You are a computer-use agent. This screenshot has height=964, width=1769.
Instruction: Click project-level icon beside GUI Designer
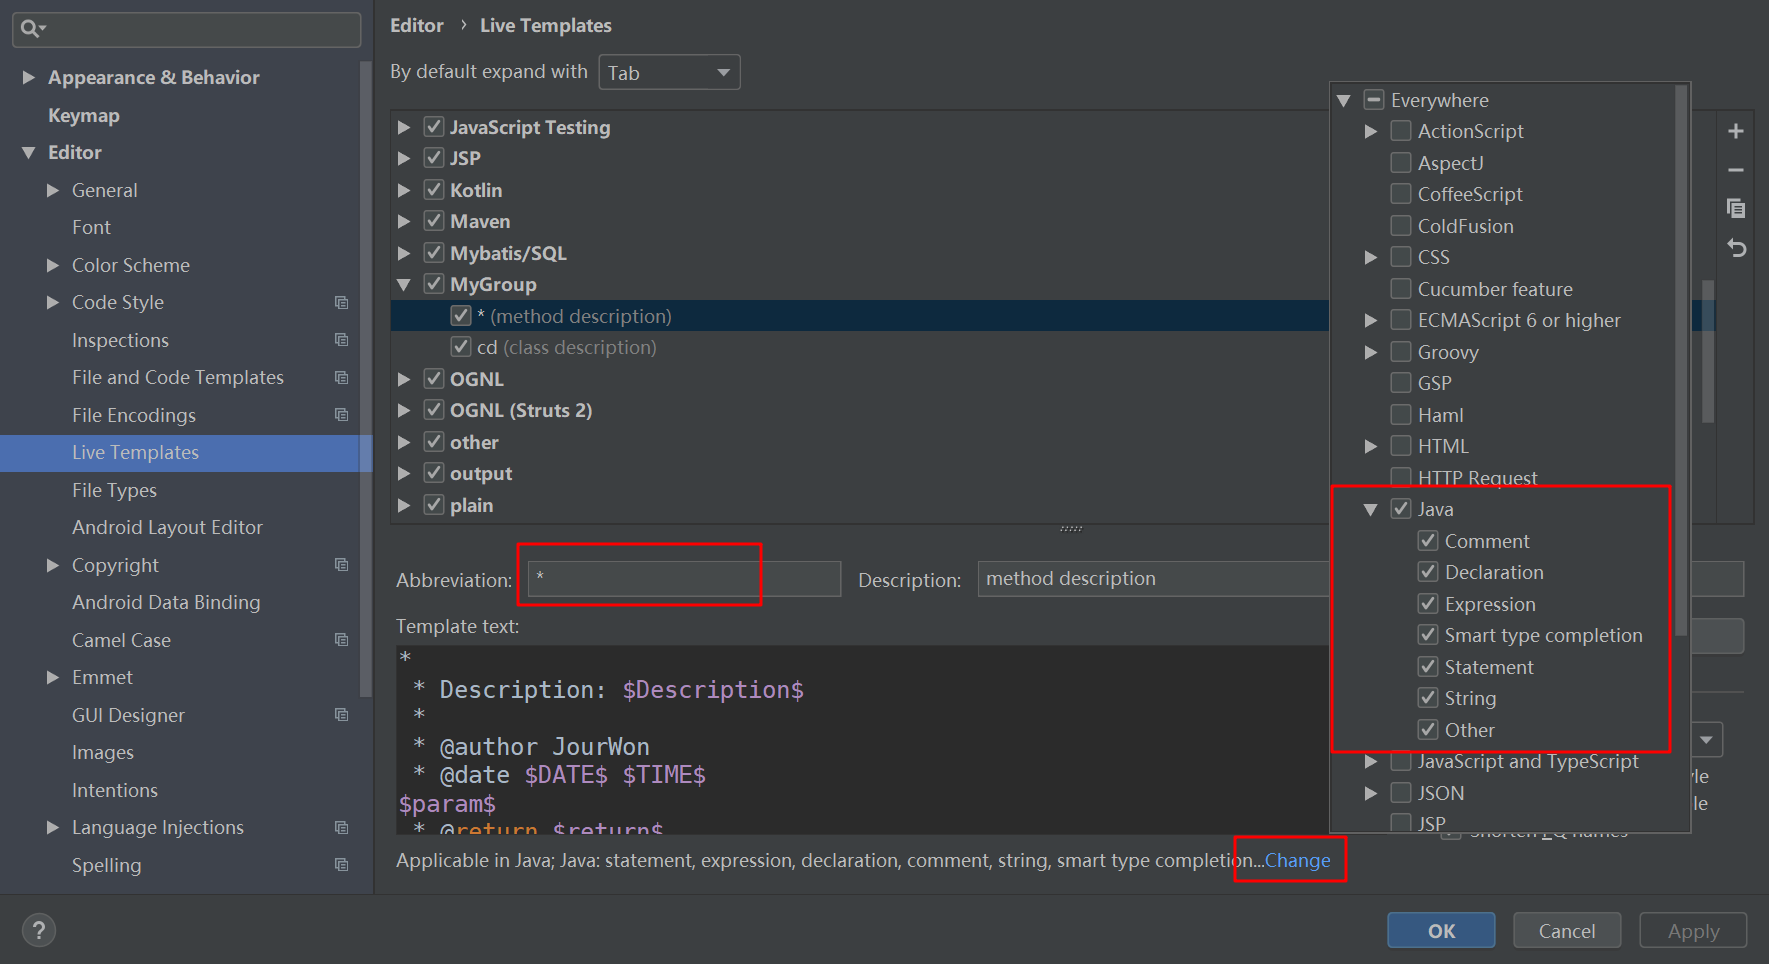point(342,715)
